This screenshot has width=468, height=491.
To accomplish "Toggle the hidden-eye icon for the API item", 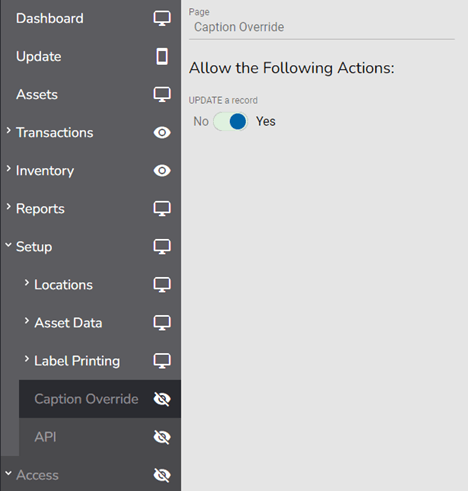I will (162, 437).
